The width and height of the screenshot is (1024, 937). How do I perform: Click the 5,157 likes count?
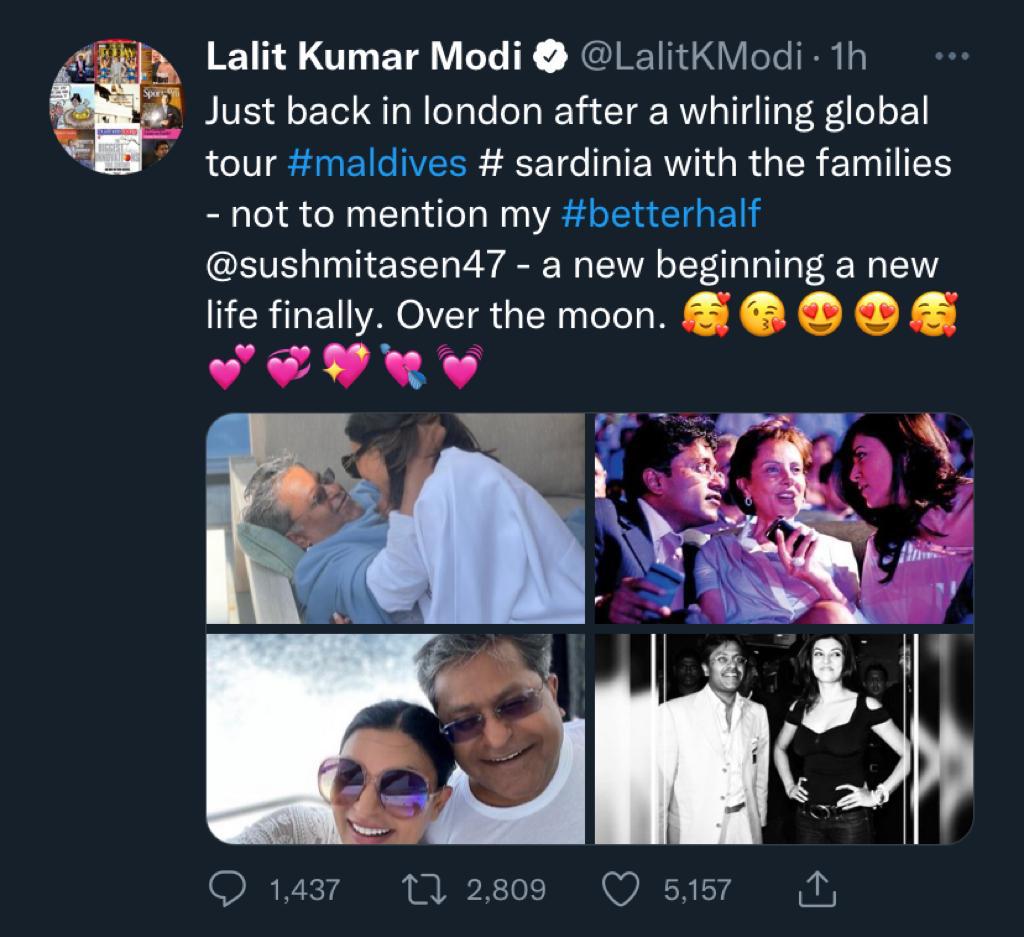tap(697, 889)
